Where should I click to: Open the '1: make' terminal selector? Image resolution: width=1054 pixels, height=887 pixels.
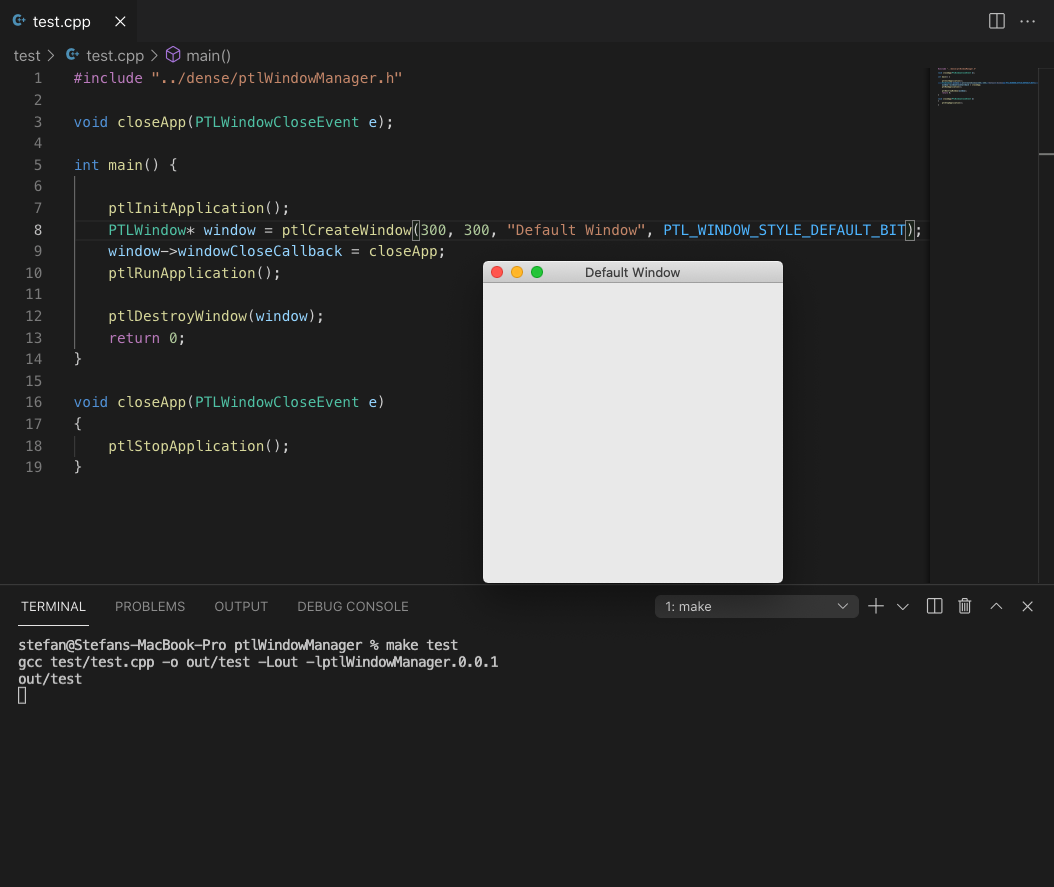756,606
